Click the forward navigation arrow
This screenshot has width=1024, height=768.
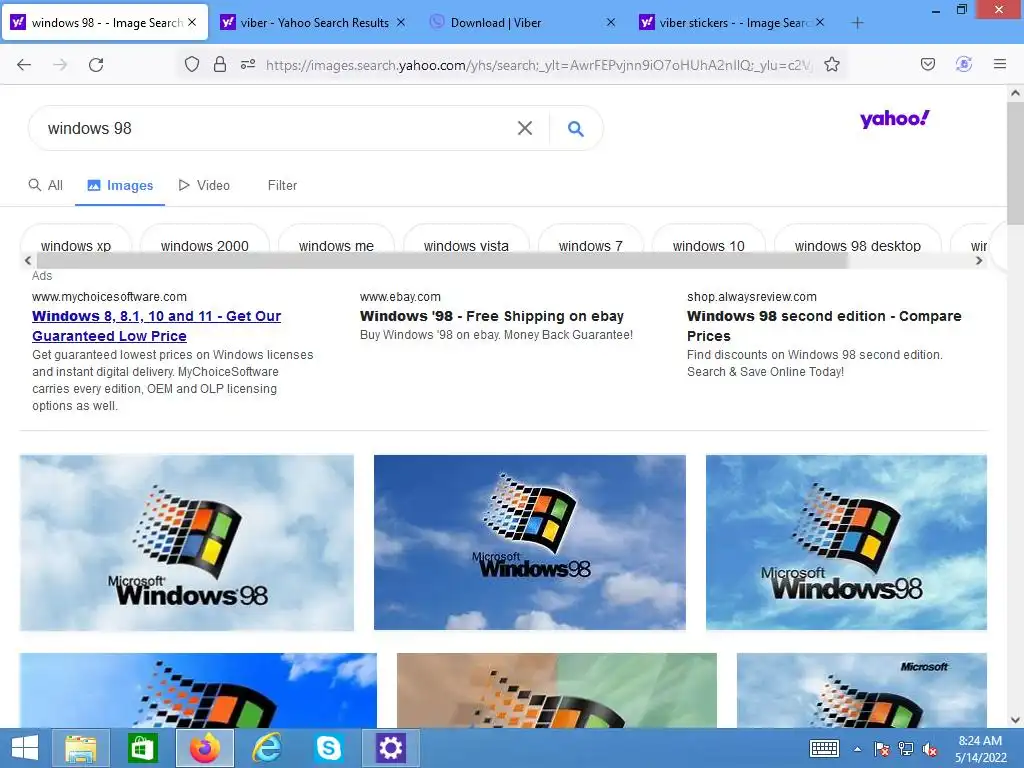point(60,65)
